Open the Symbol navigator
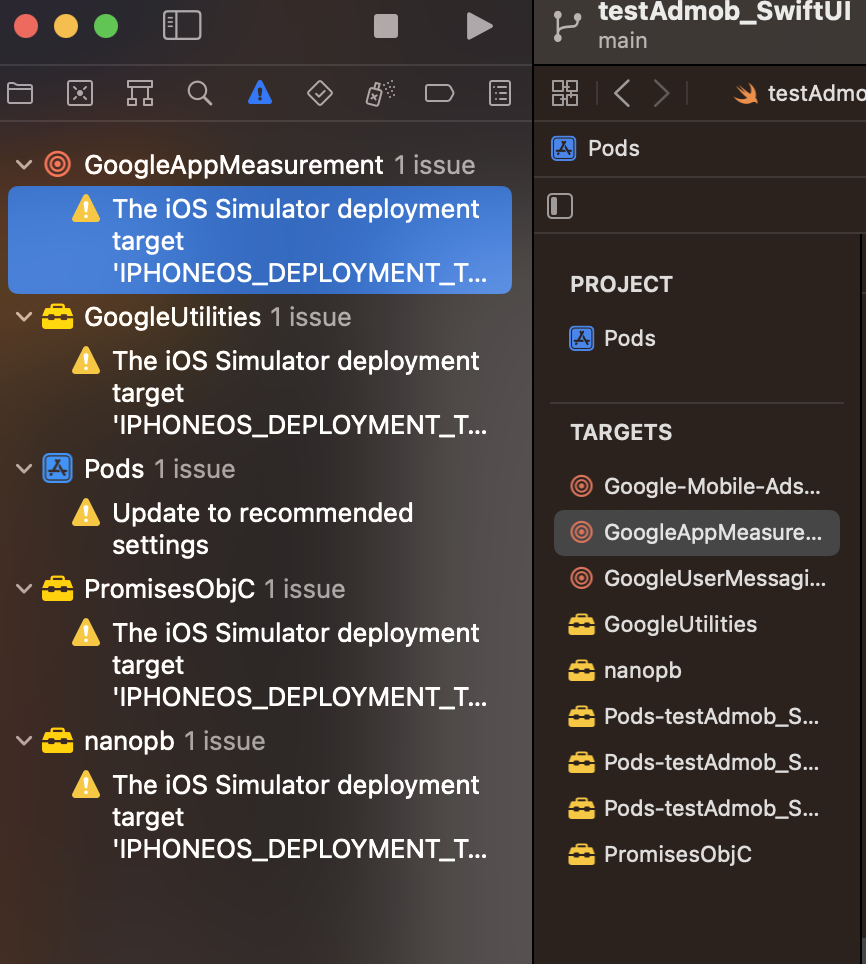 pyautogui.click(x=139, y=93)
